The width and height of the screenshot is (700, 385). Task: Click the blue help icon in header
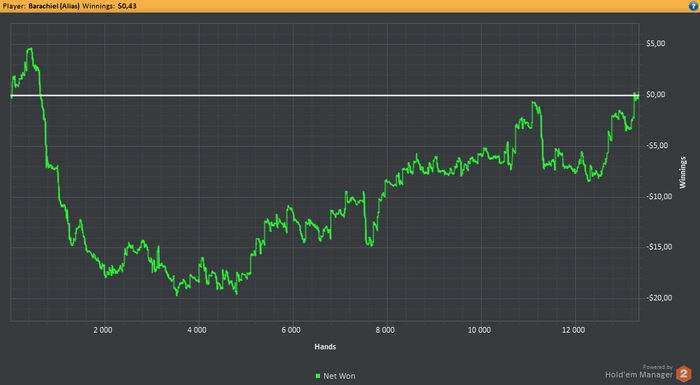693,6
